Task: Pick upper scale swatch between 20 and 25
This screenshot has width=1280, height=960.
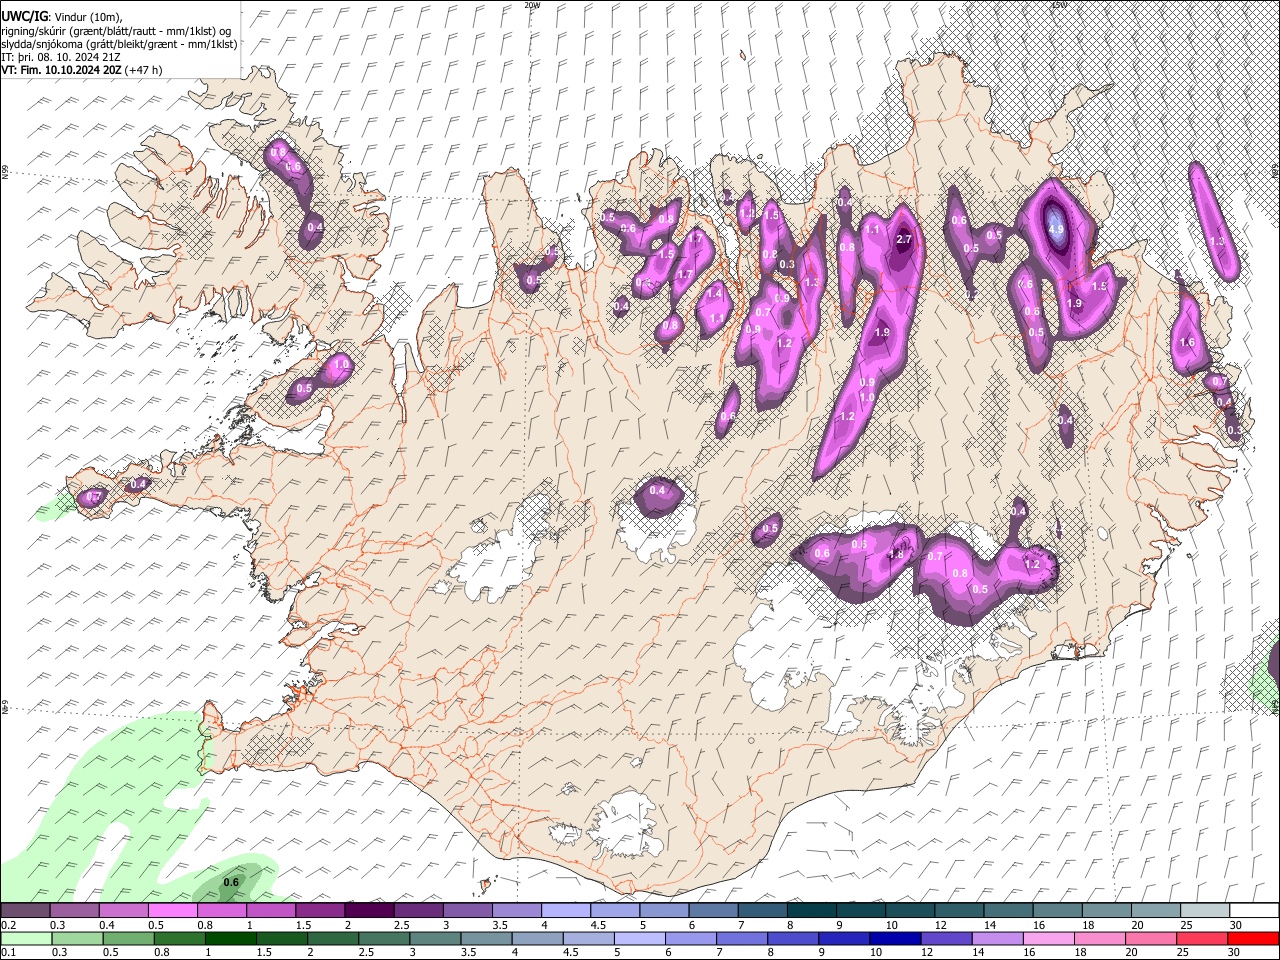Action: [x=1156, y=911]
